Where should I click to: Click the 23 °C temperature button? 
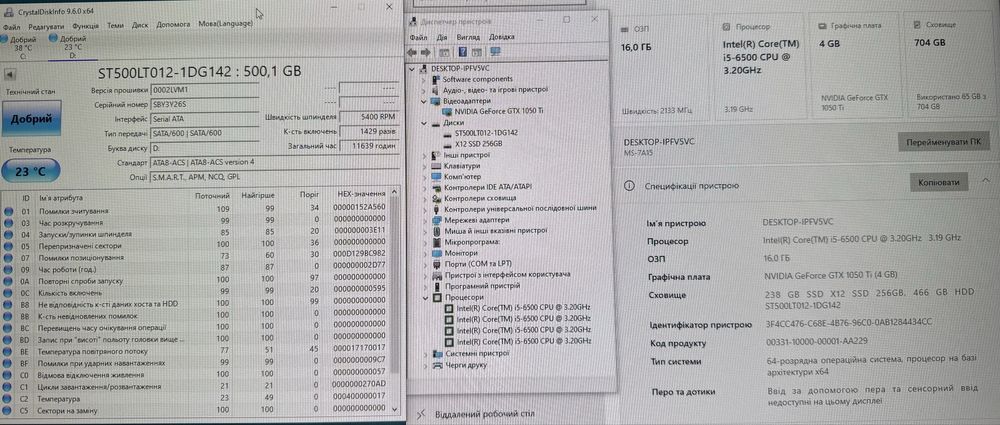click(31, 171)
